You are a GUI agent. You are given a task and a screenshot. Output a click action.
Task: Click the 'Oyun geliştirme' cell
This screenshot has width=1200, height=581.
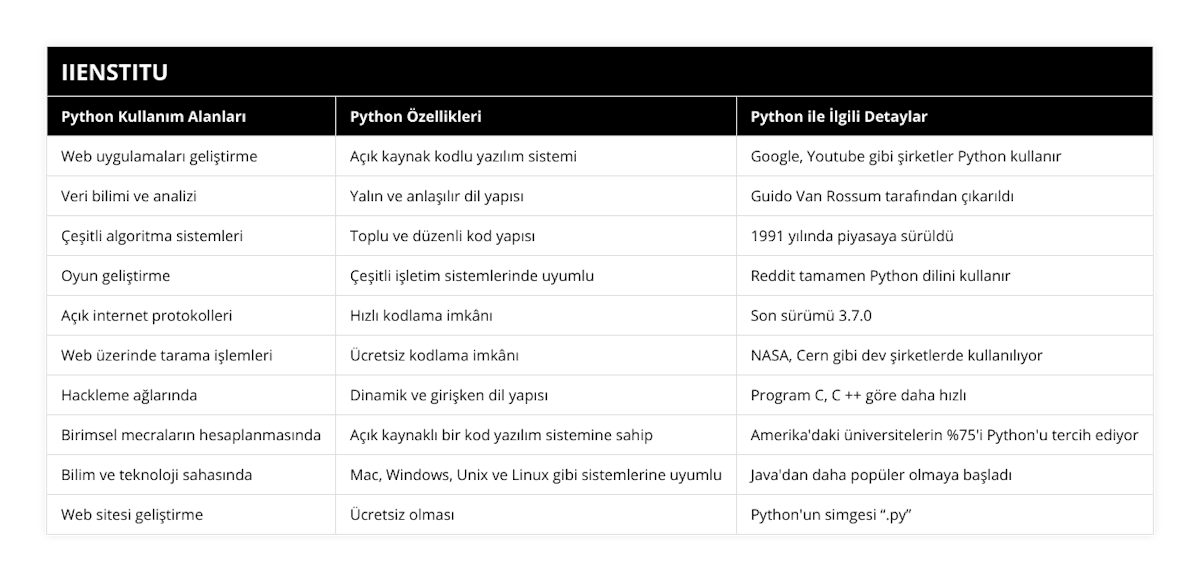(117, 276)
